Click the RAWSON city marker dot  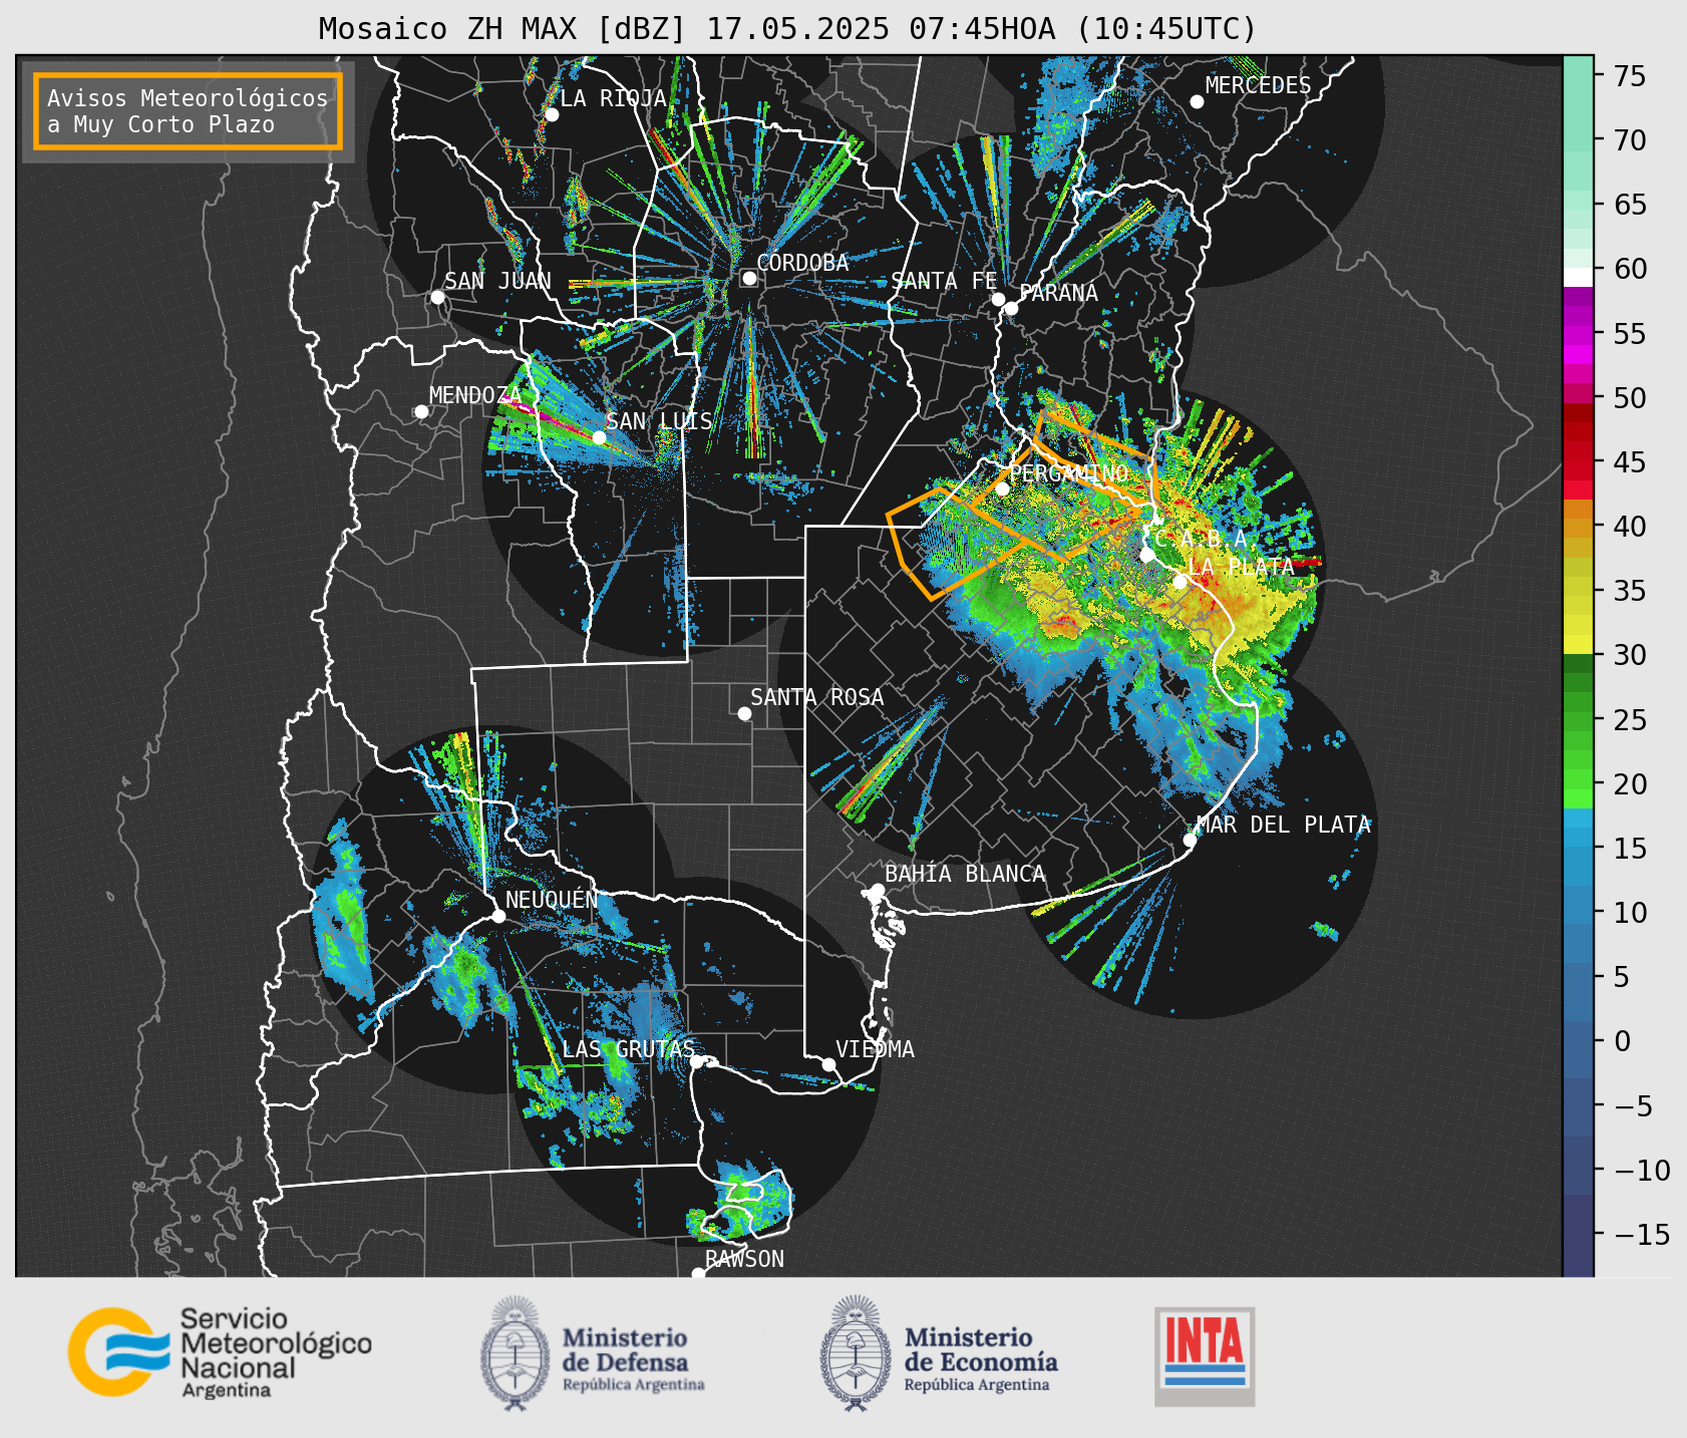pos(698,1273)
